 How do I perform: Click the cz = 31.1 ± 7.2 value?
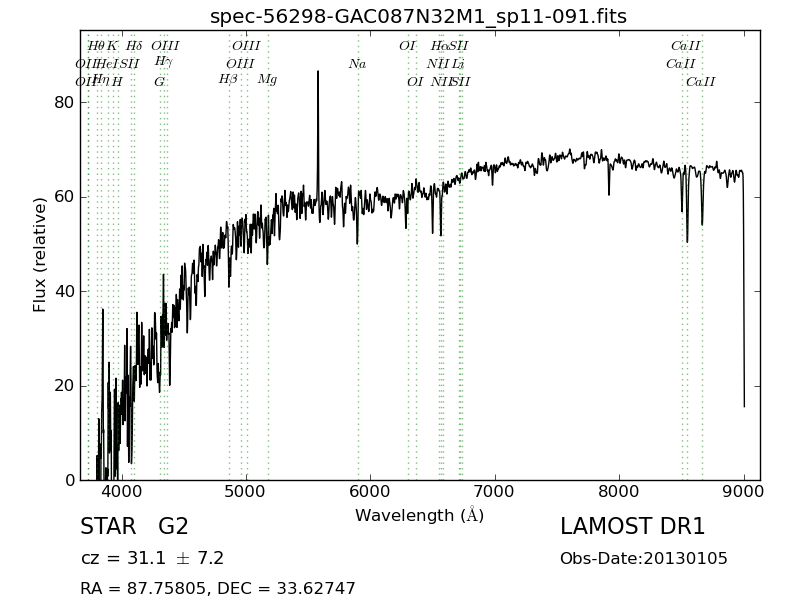pos(152,558)
